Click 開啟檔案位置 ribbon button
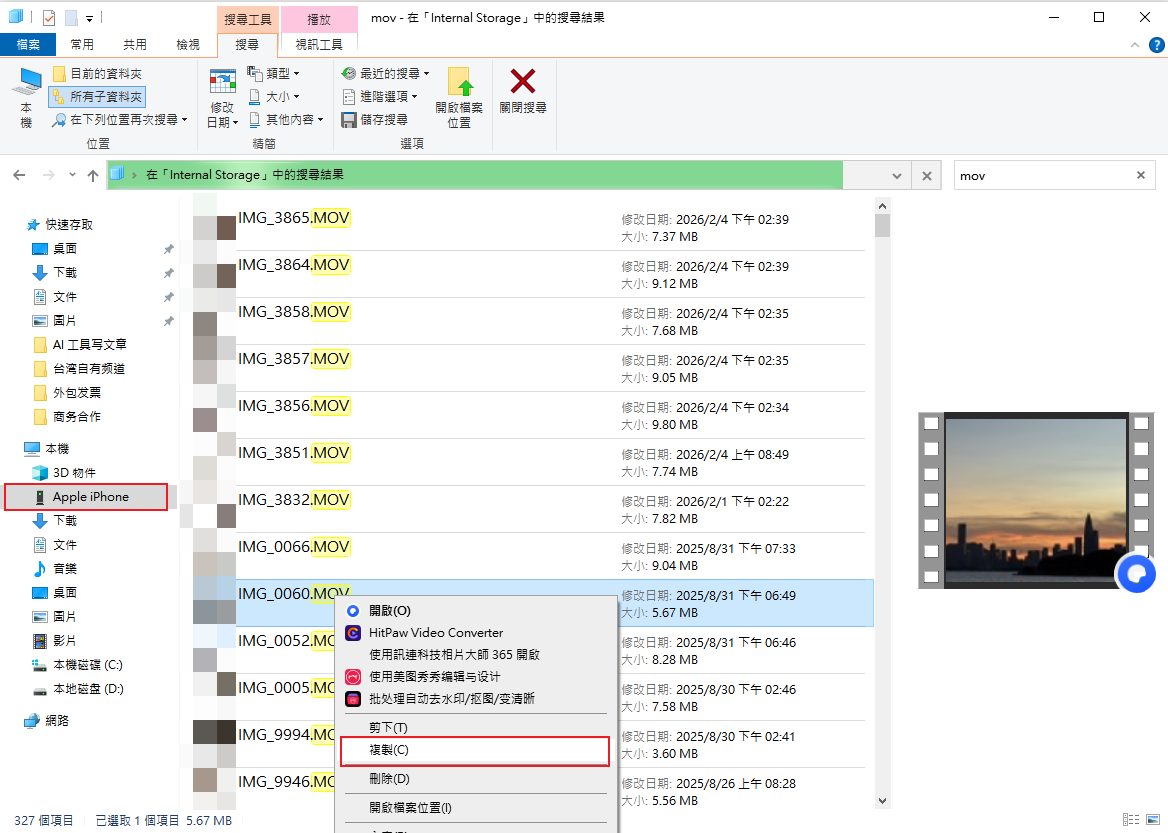 [x=459, y=97]
